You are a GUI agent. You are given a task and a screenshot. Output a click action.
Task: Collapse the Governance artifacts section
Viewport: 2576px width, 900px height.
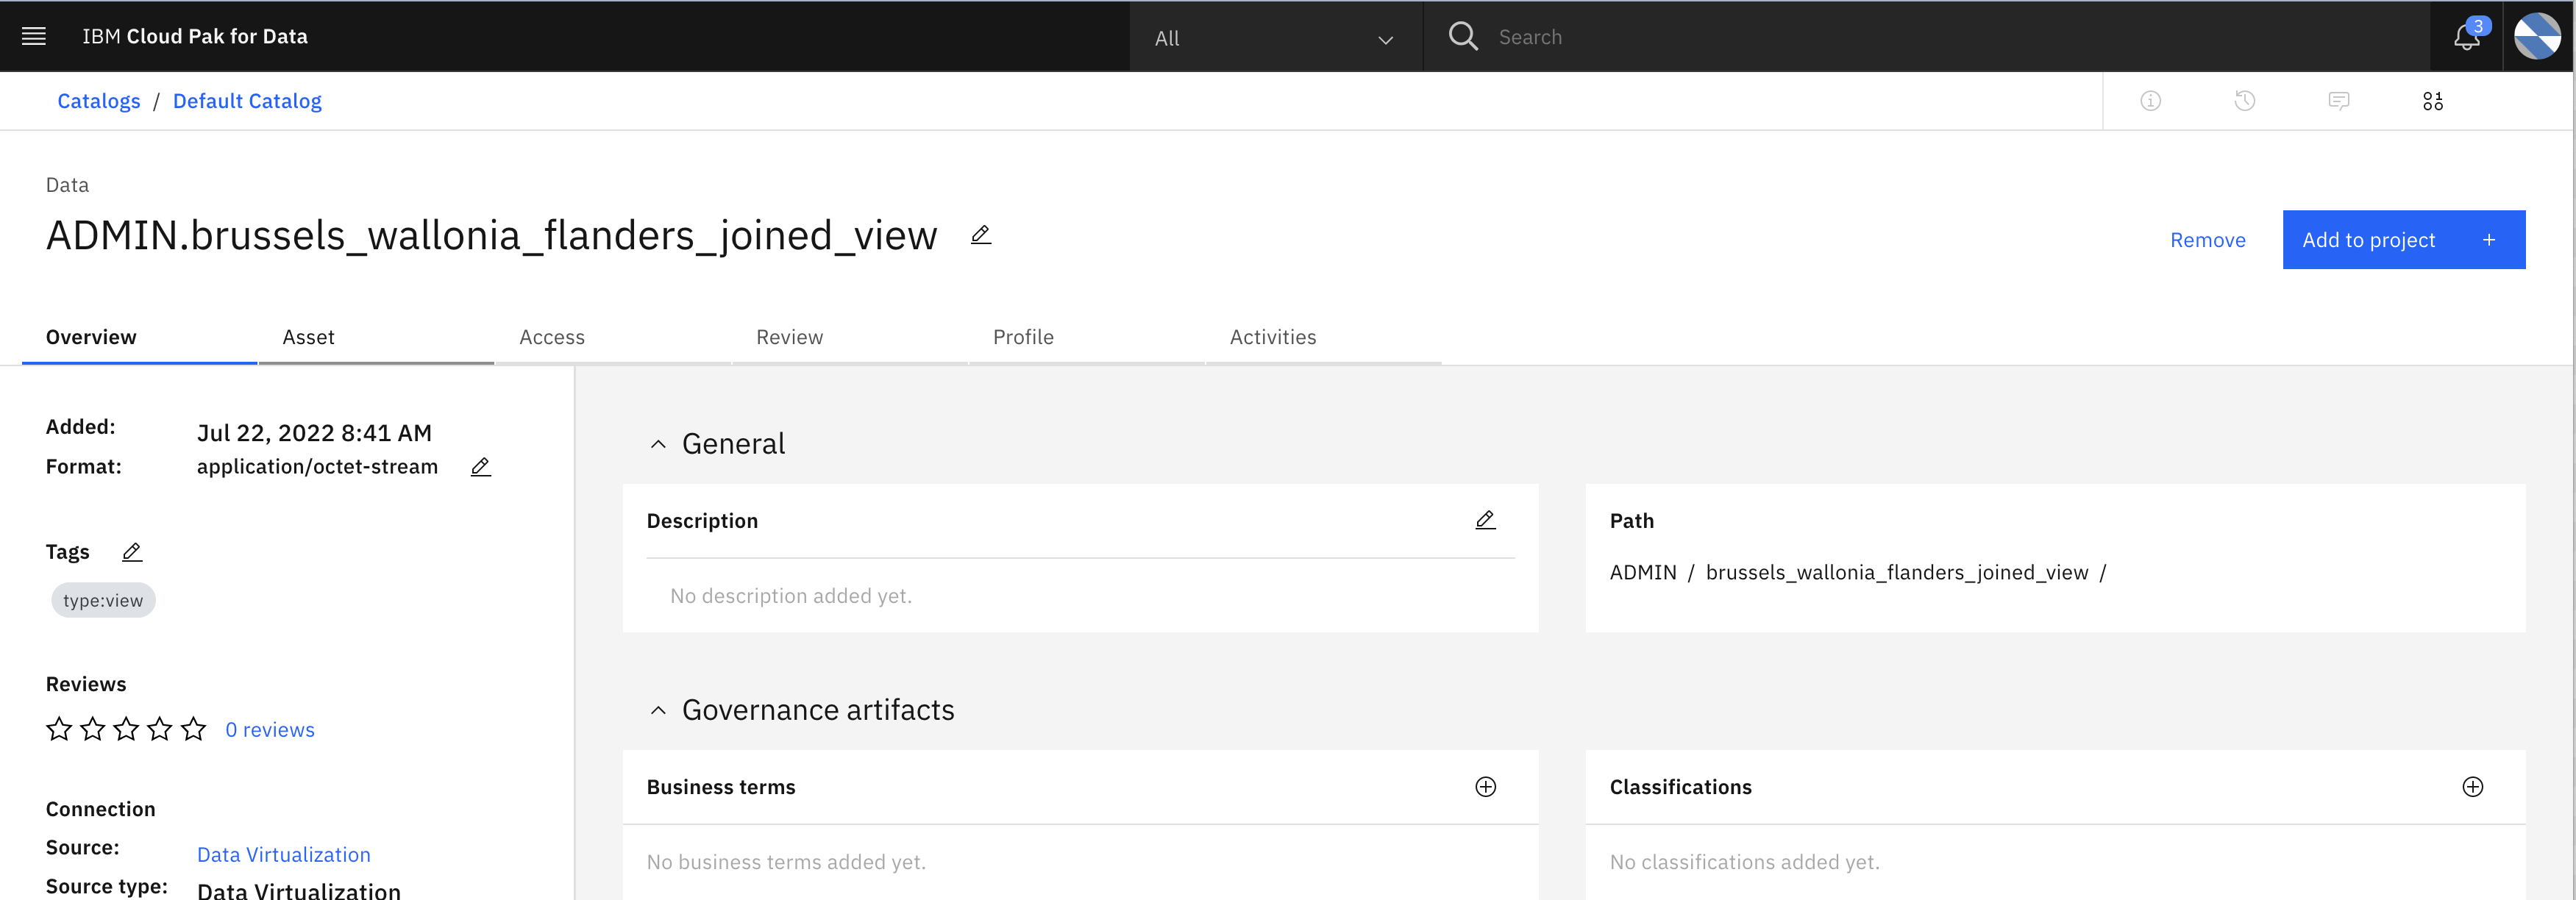point(658,710)
